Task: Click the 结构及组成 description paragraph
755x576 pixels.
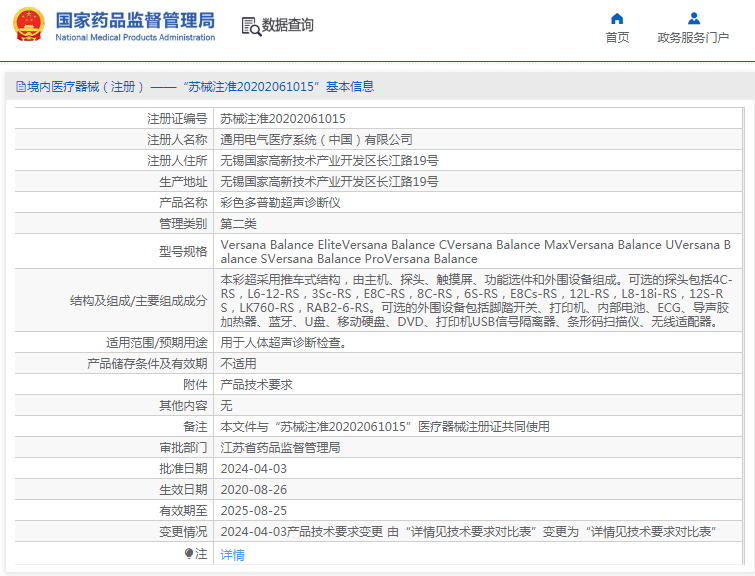Action: [x=476, y=301]
